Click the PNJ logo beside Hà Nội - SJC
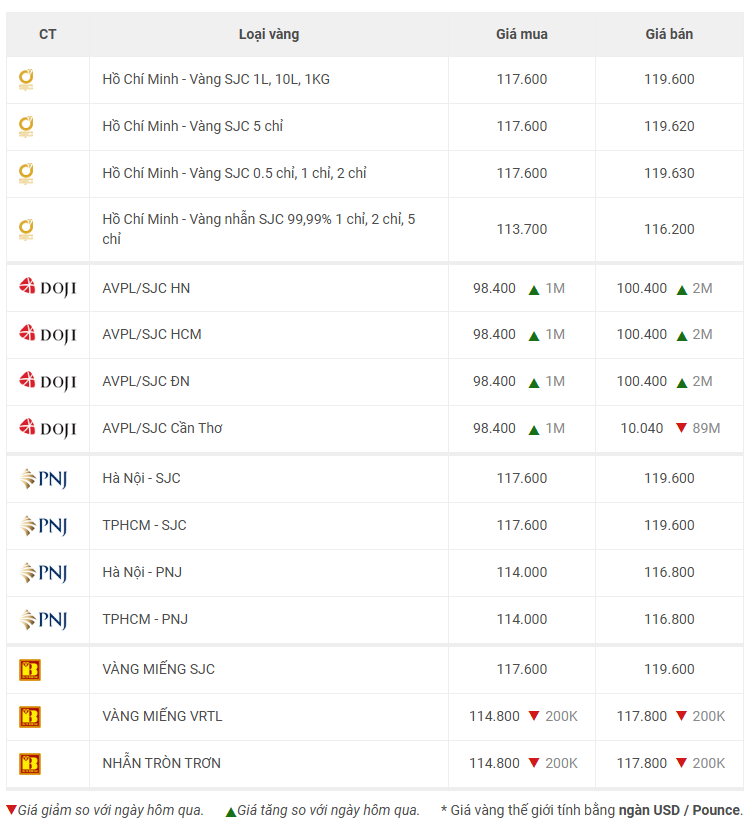Screen dimensions: 756x831 [x=43, y=479]
